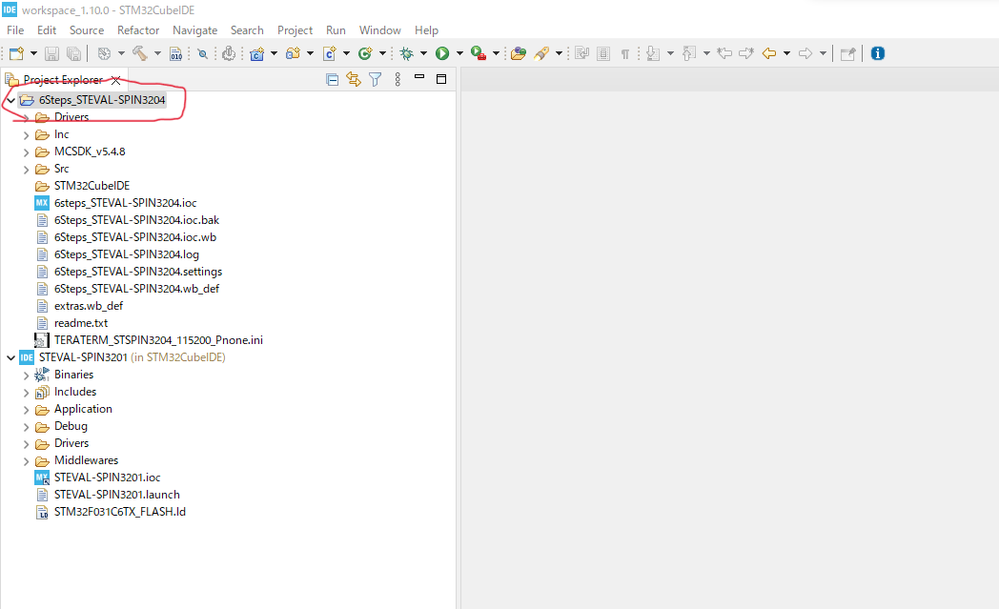The width and height of the screenshot is (999, 609).
Task: Click the build configuration manage icon
Action: [104, 54]
